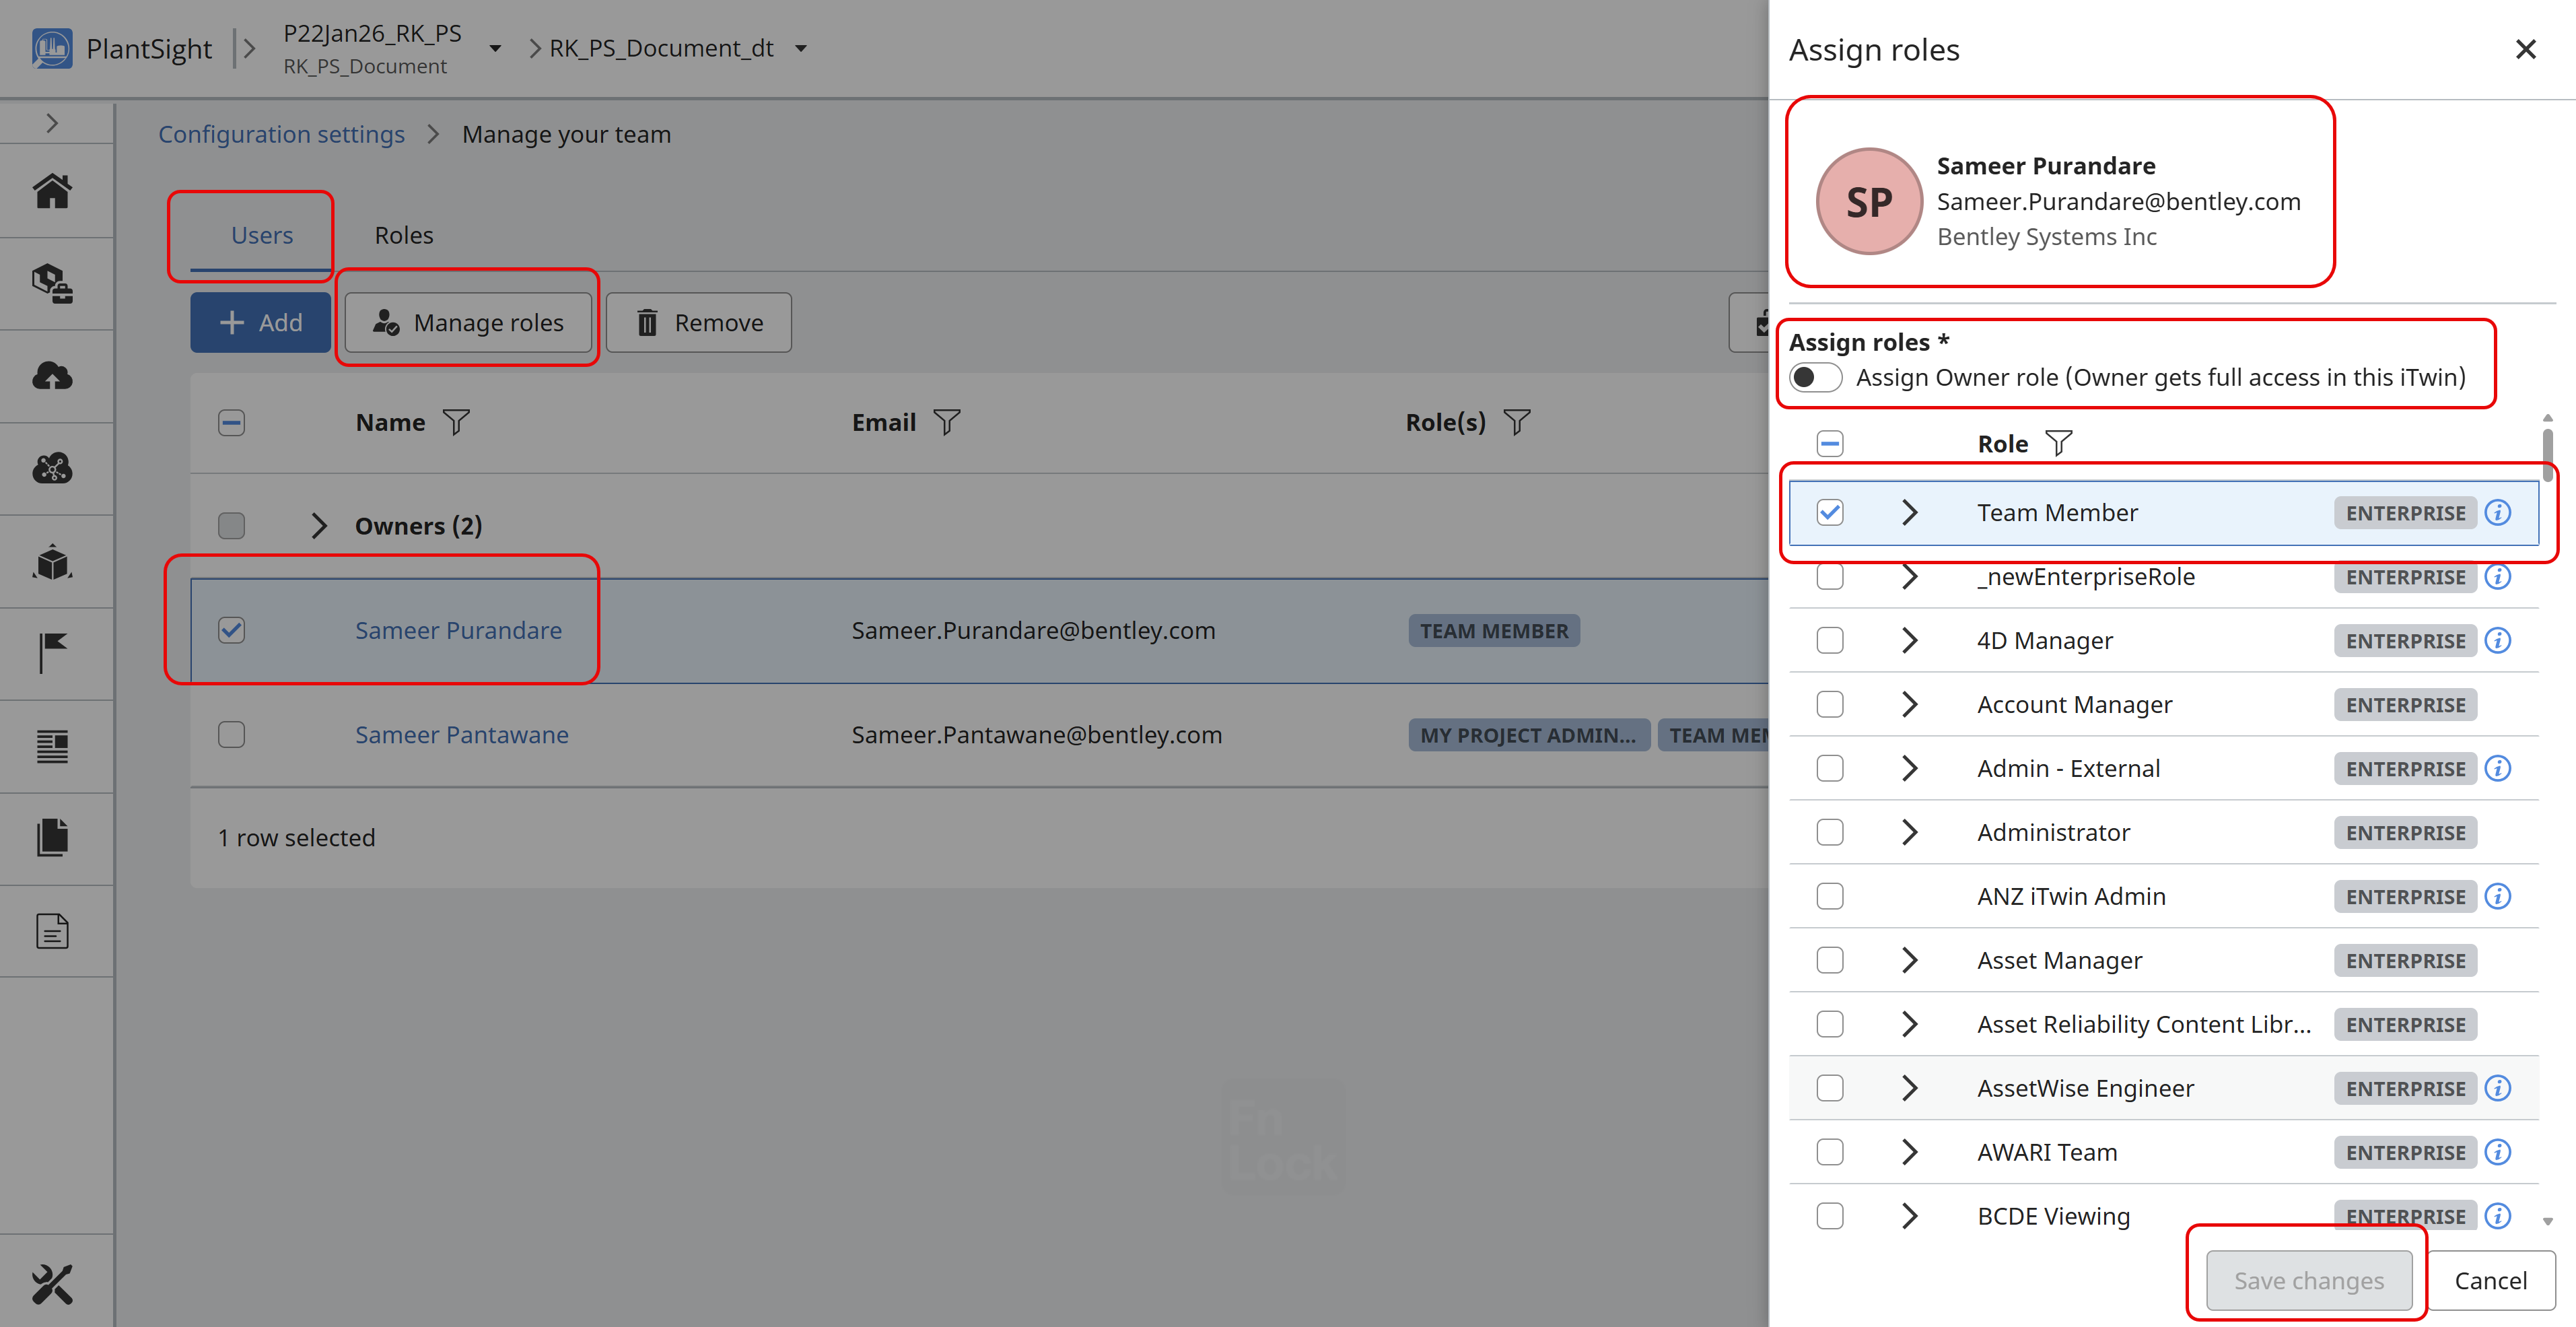Click info icon for 4D Manager role
The height and width of the screenshot is (1327, 2576).
coord(2498,641)
